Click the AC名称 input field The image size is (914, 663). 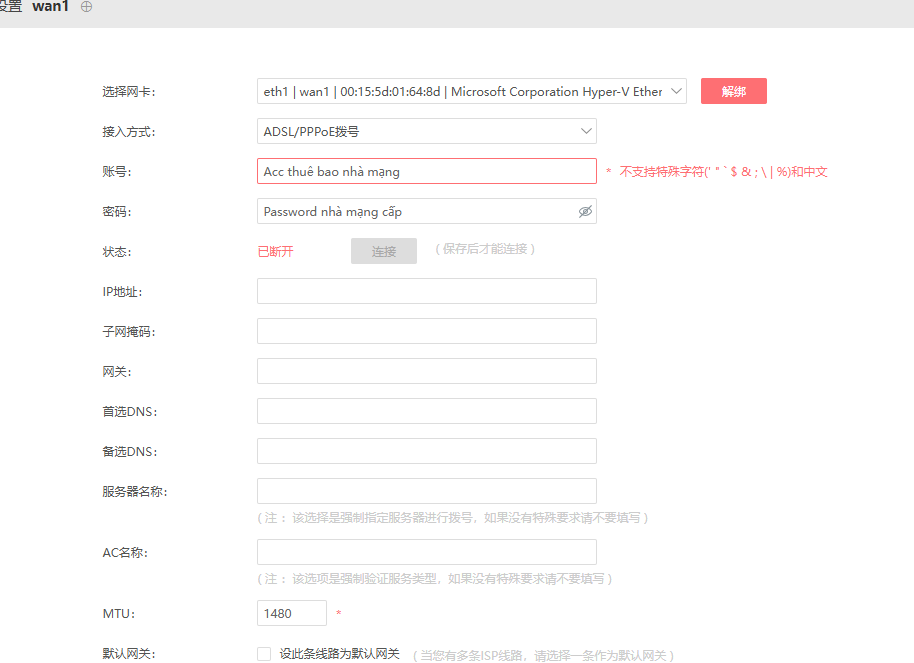[427, 552]
